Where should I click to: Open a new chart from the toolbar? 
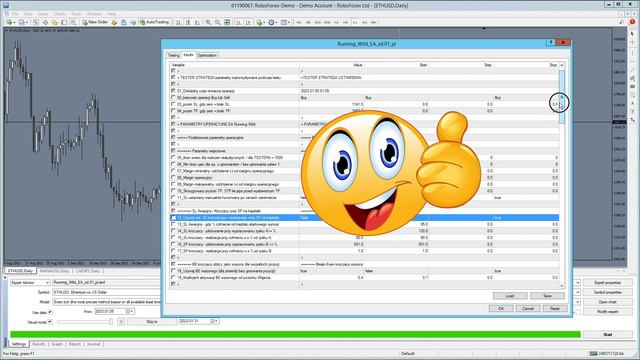[10, 22]
